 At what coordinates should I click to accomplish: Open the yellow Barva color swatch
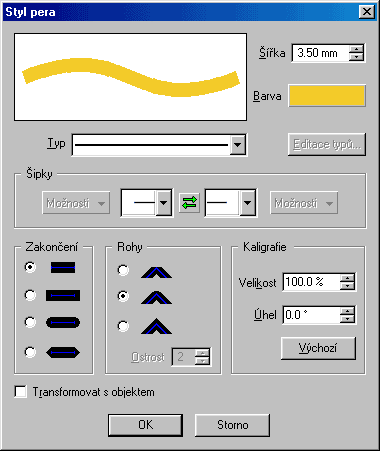[327, 96]
